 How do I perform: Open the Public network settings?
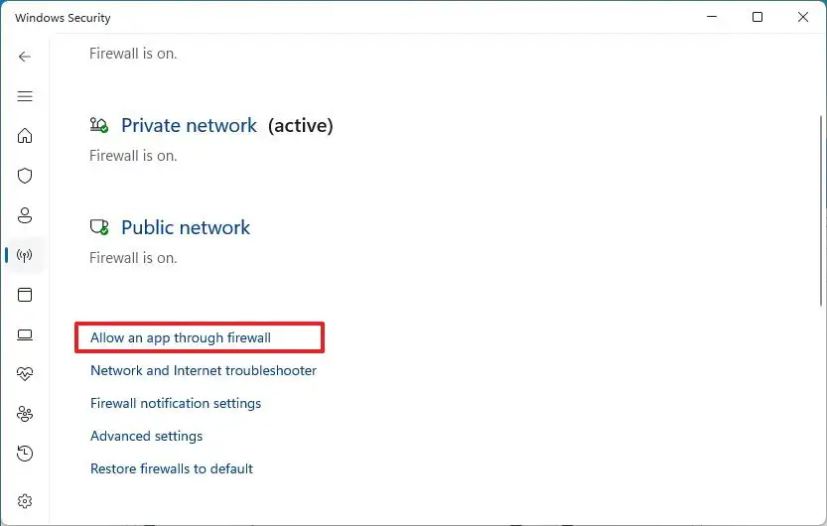185,228
